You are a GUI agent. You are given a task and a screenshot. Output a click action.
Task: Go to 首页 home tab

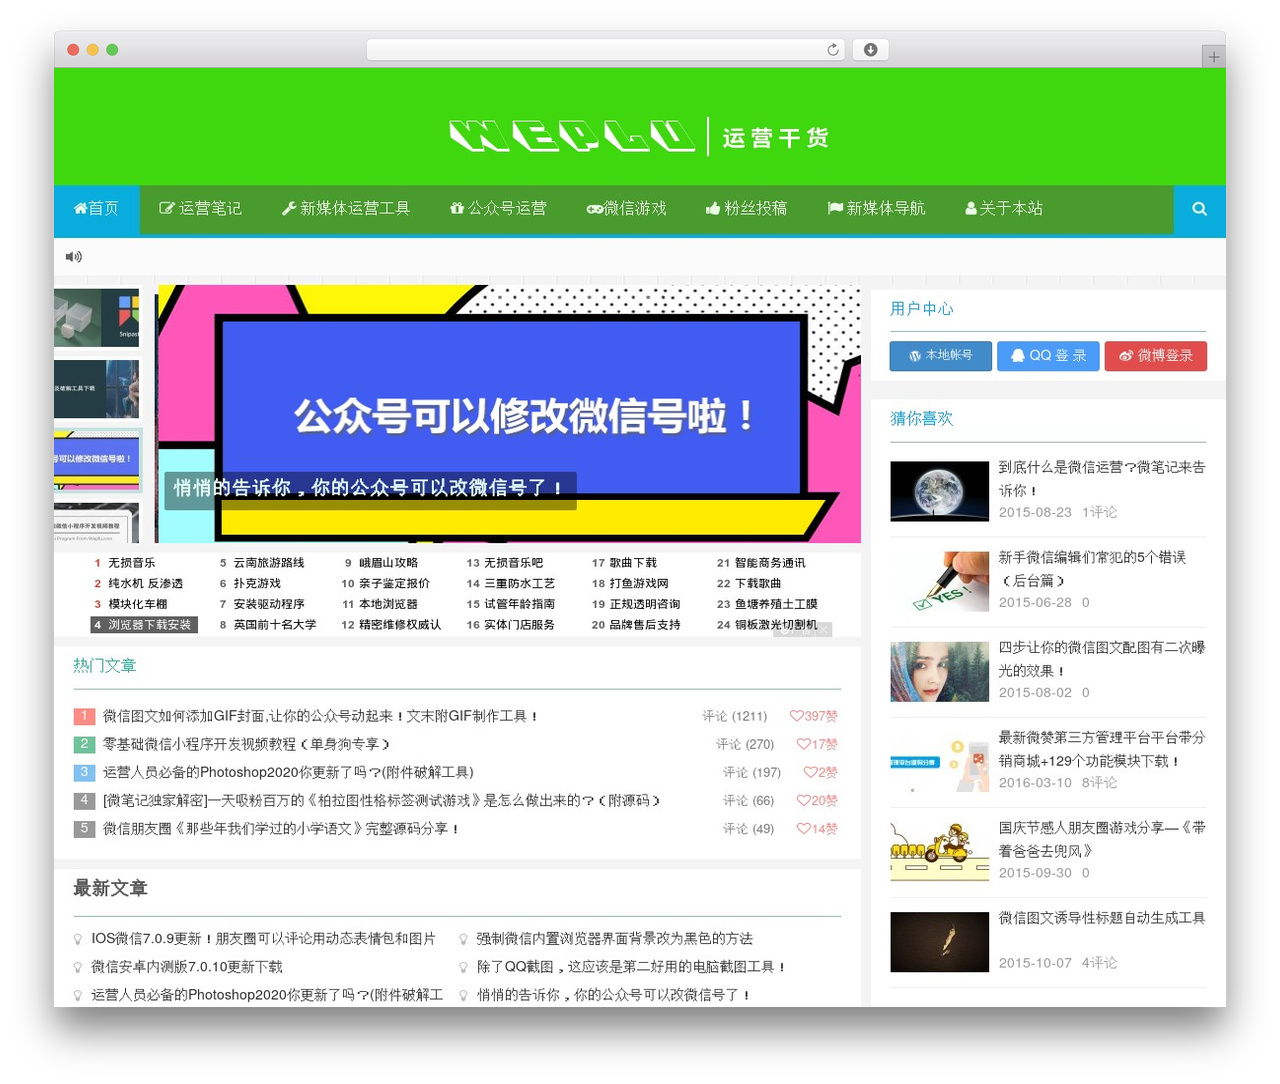point(96,208)
